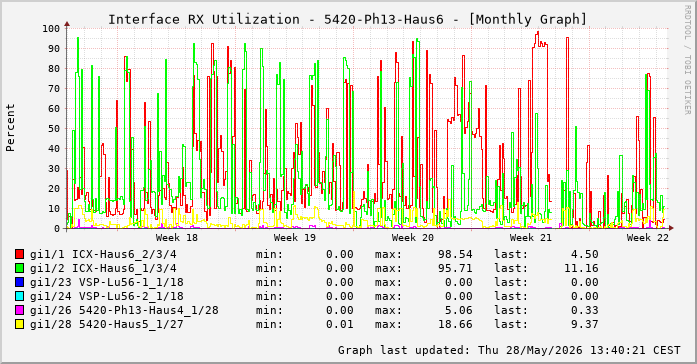Click the last value 0.33
697x364 pixels.
coord(584,310)
